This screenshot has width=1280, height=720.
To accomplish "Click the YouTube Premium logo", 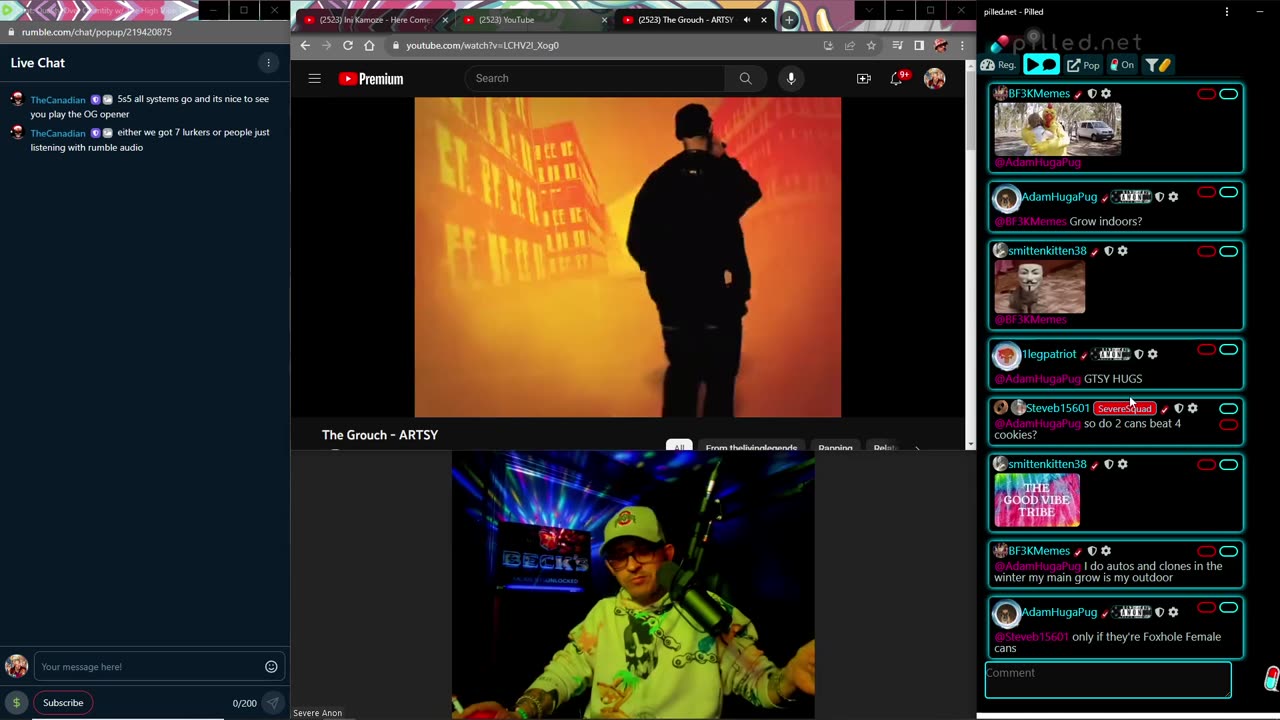I will (371, 79).
